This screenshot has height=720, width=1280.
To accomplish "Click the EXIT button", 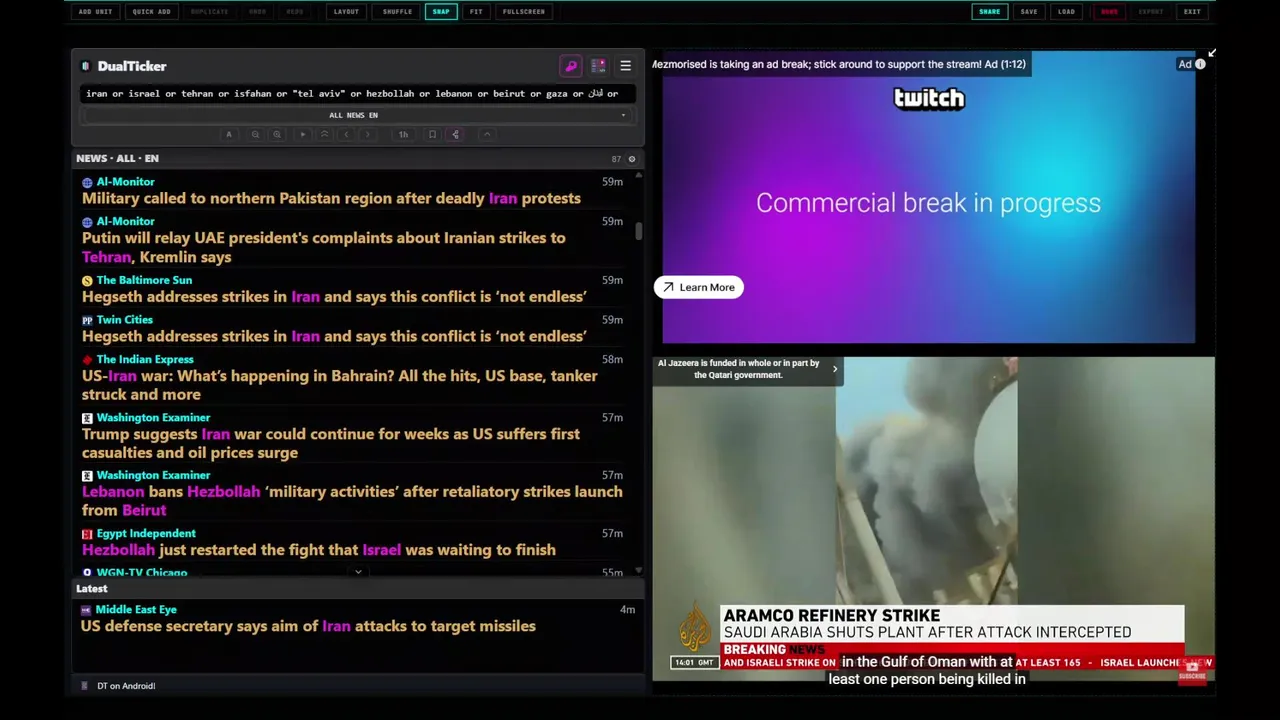I will tap(1192, 12).
